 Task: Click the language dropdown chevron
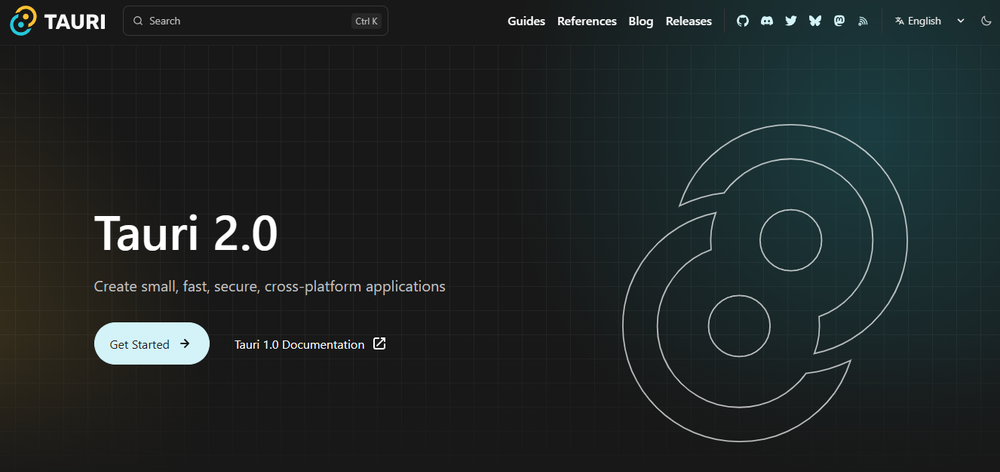960,21
